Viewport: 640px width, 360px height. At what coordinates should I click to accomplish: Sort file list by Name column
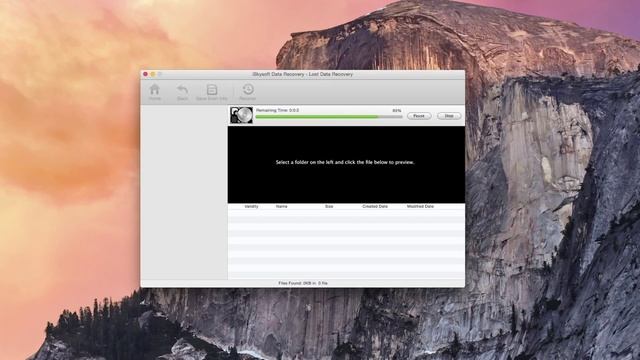tap(282, 207)
